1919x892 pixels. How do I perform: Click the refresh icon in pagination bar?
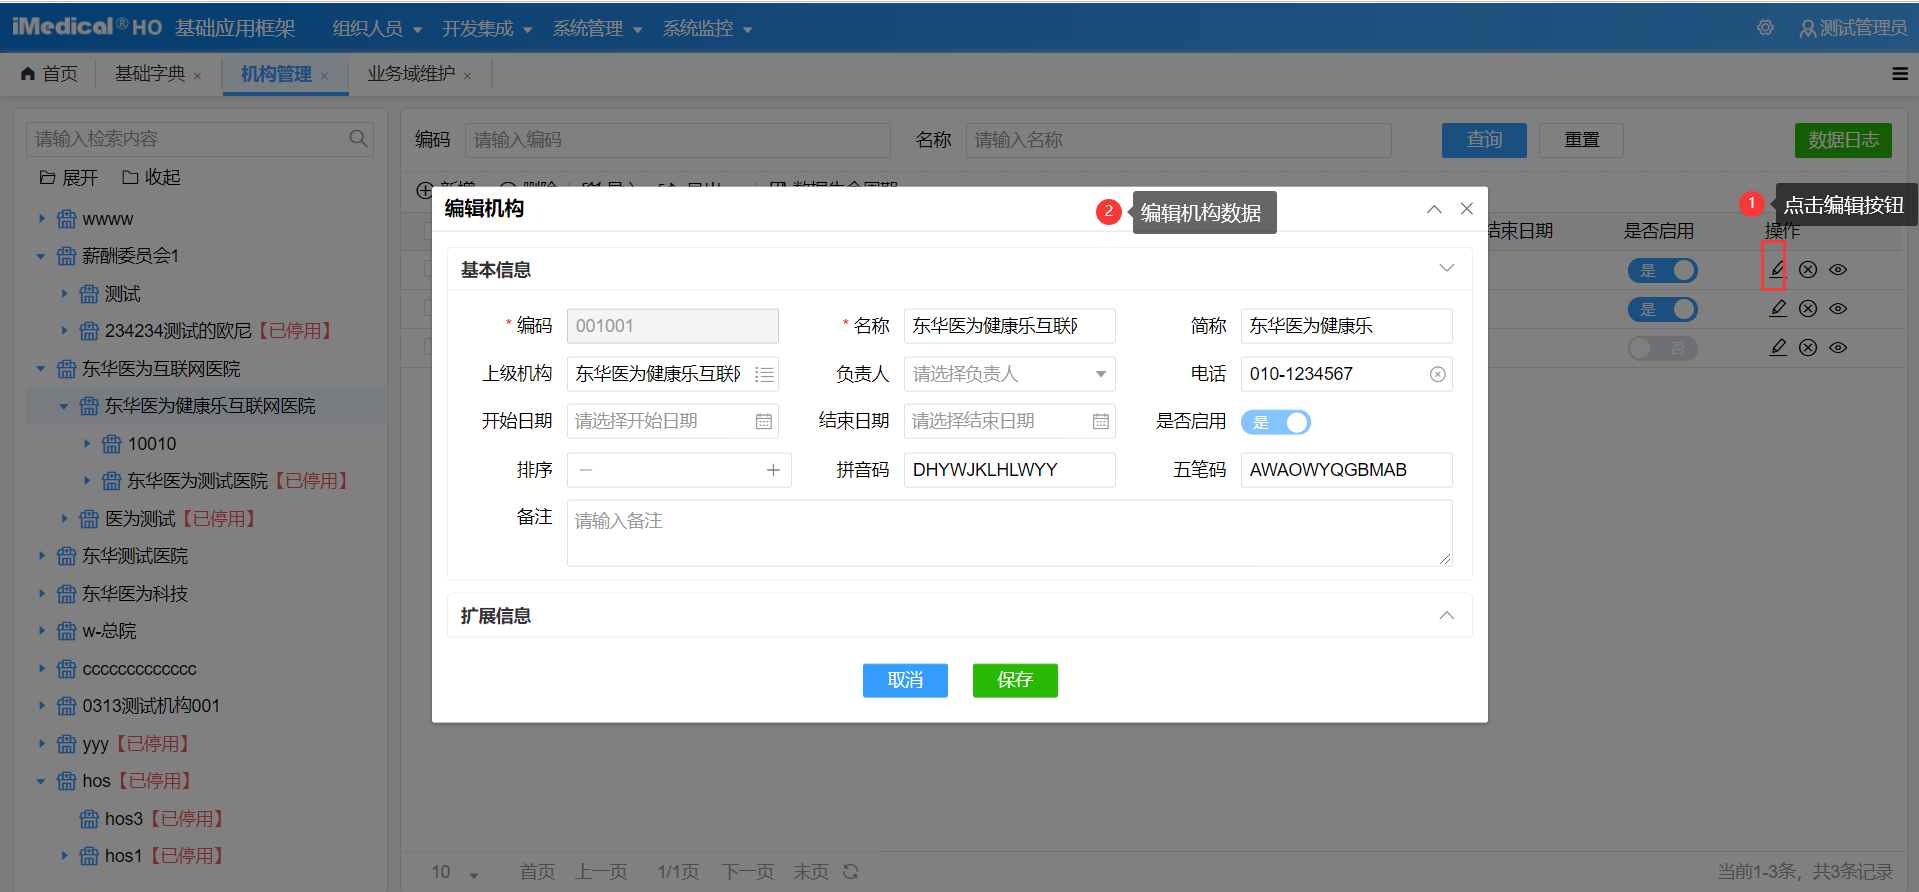851,871
